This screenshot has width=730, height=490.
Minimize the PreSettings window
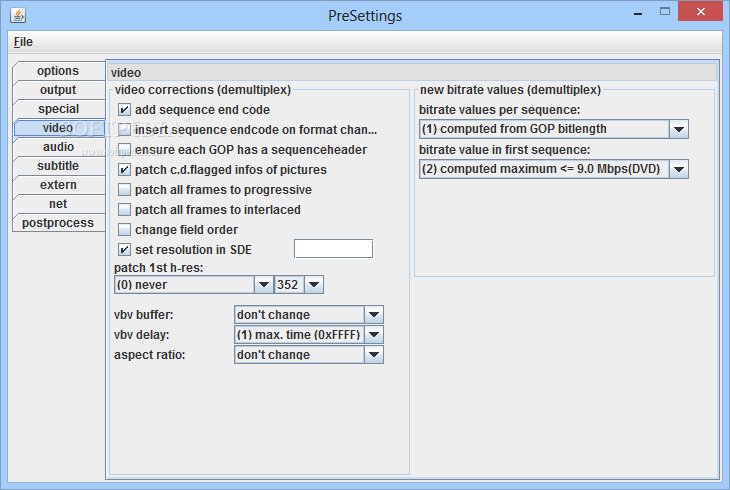[x=638, y=14]
